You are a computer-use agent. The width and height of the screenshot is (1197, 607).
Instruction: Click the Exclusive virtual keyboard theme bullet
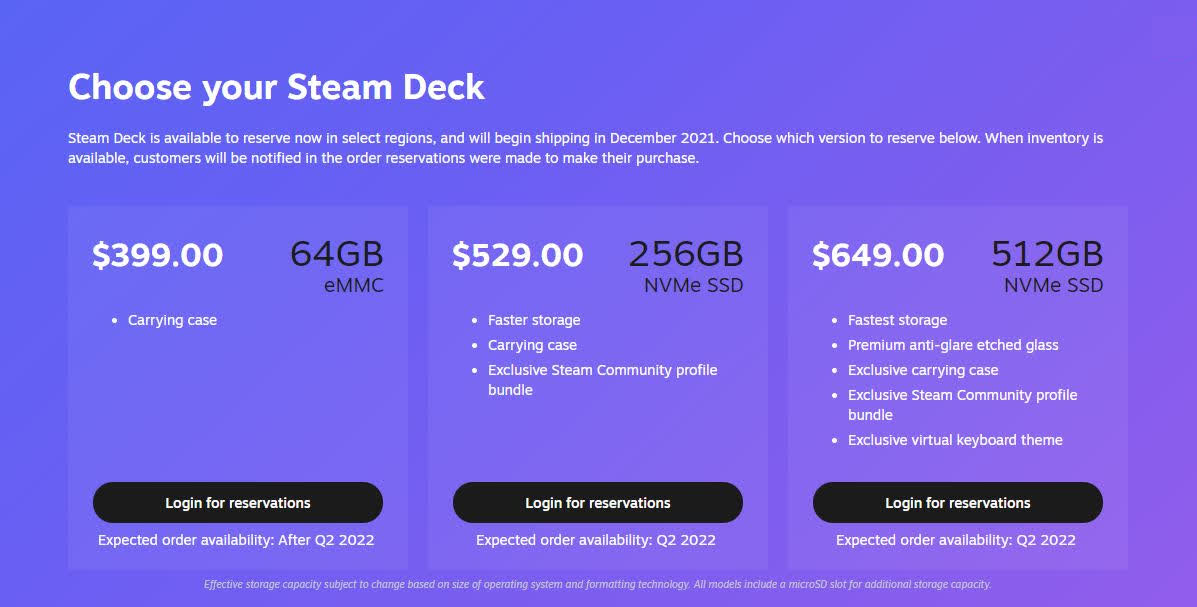pyautogui.click(x=955, y=440)
